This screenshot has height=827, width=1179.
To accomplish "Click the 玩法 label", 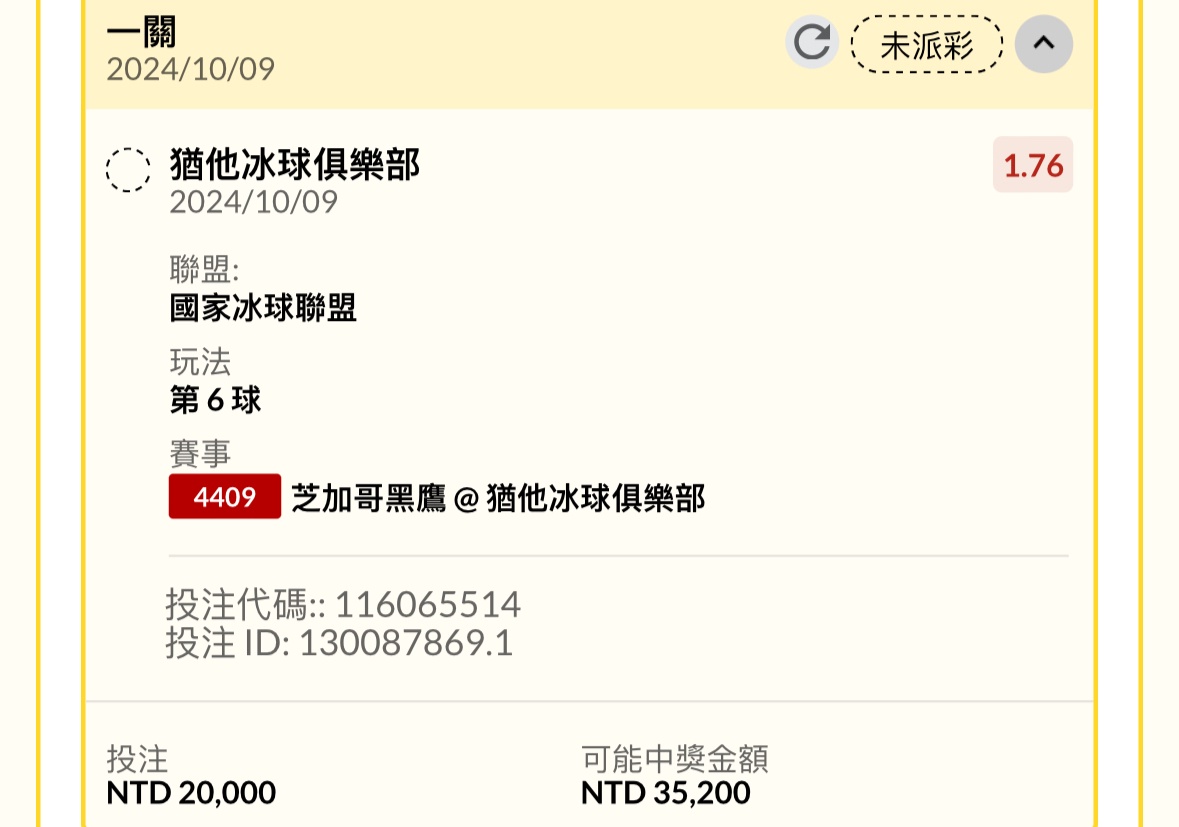I will (x=200, y=361).
